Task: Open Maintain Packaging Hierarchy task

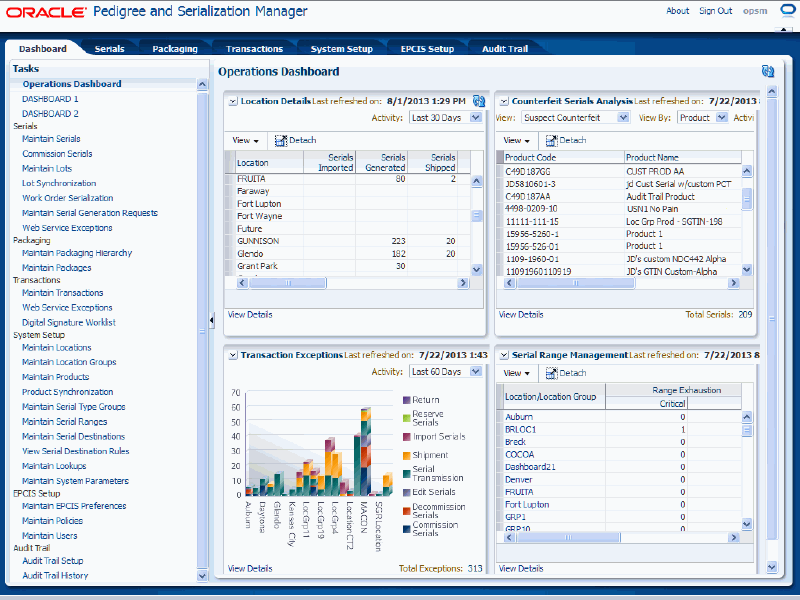Action: click(77, 253)
